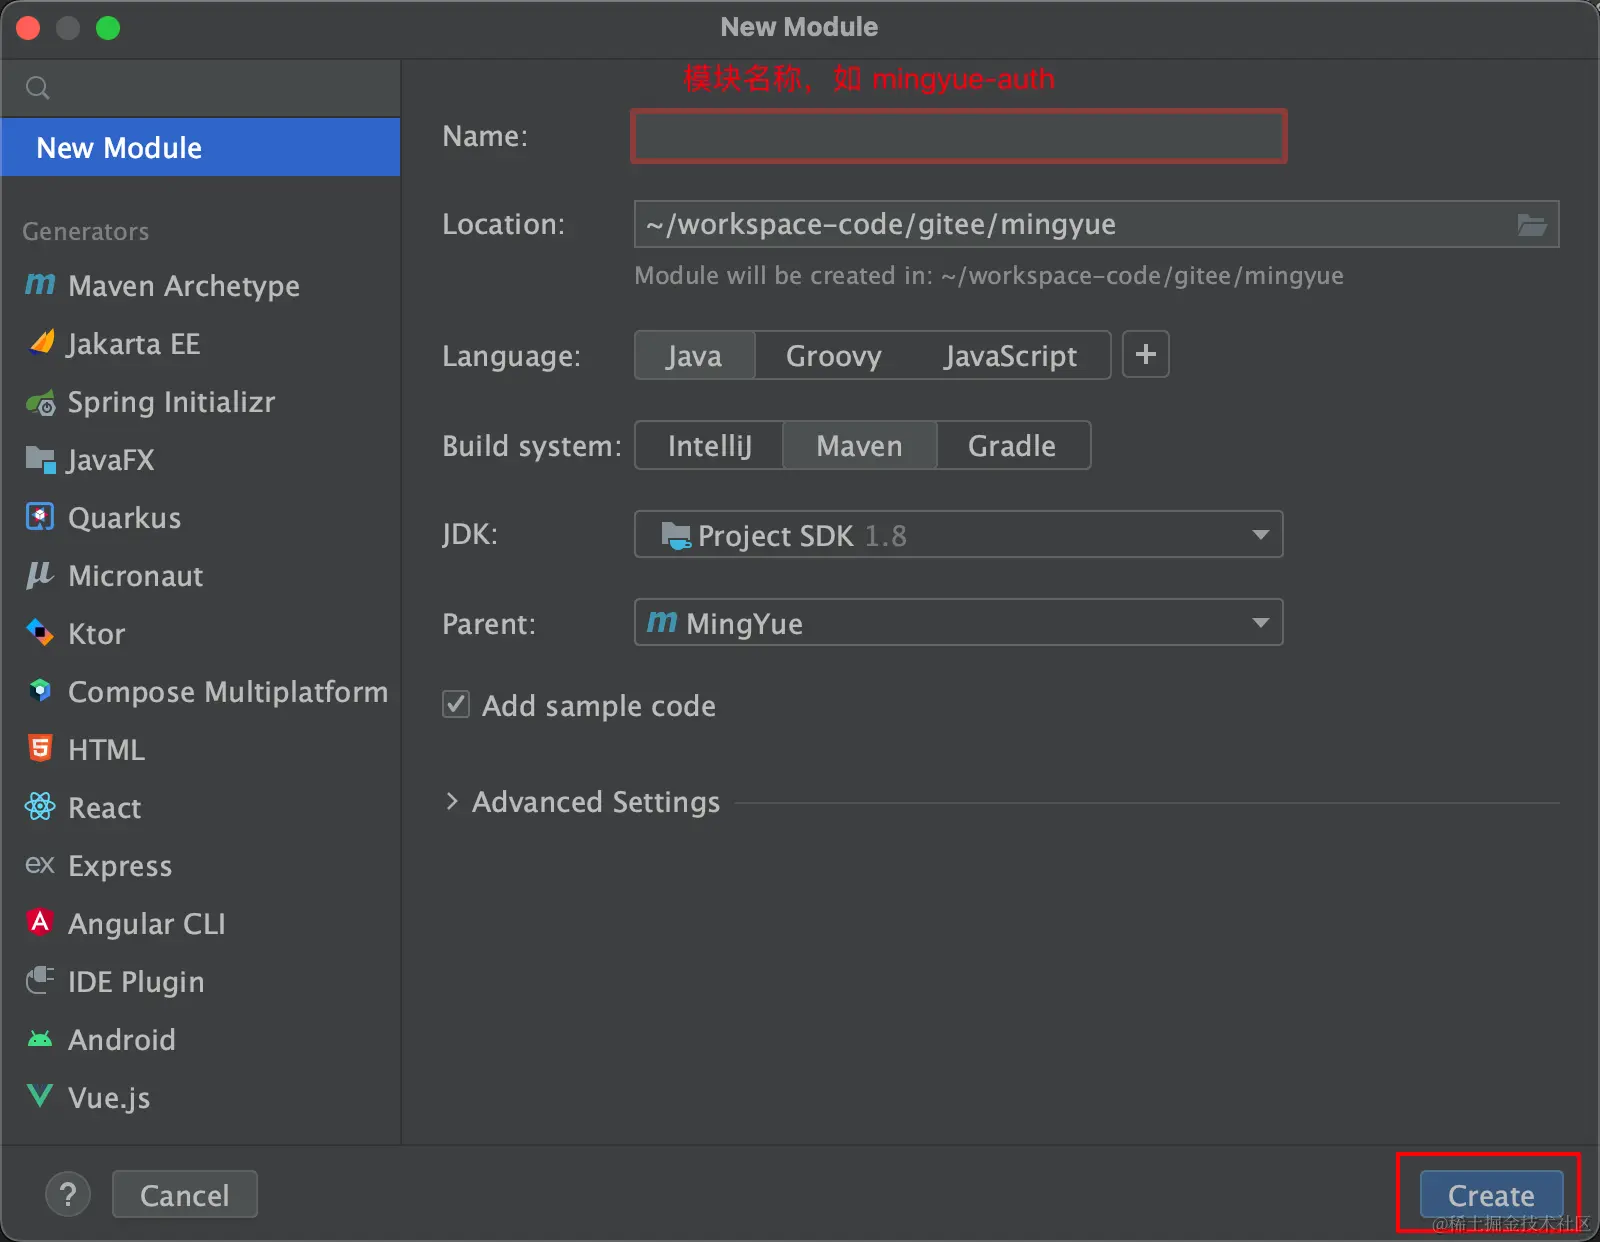Select the JavaFX generator label
1600x1242 pixels.
(111, 460)
